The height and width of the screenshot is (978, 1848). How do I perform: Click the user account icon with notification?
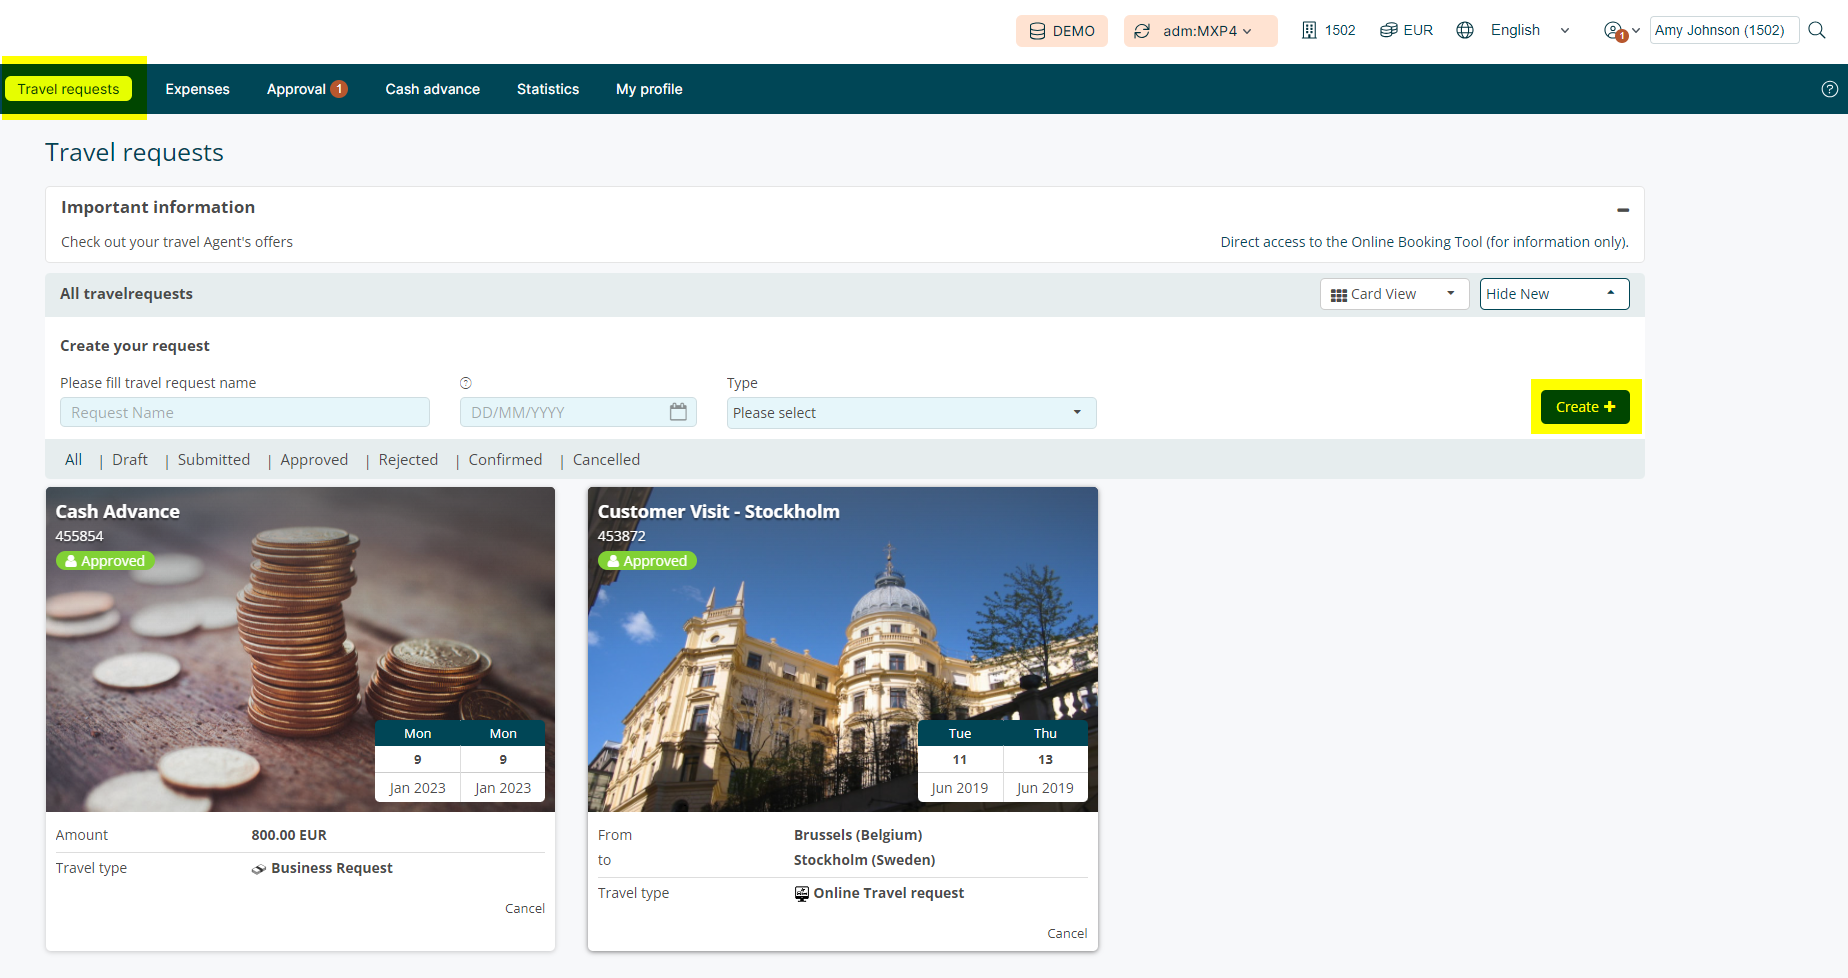pyautogui.click(x=1614, y=31)
